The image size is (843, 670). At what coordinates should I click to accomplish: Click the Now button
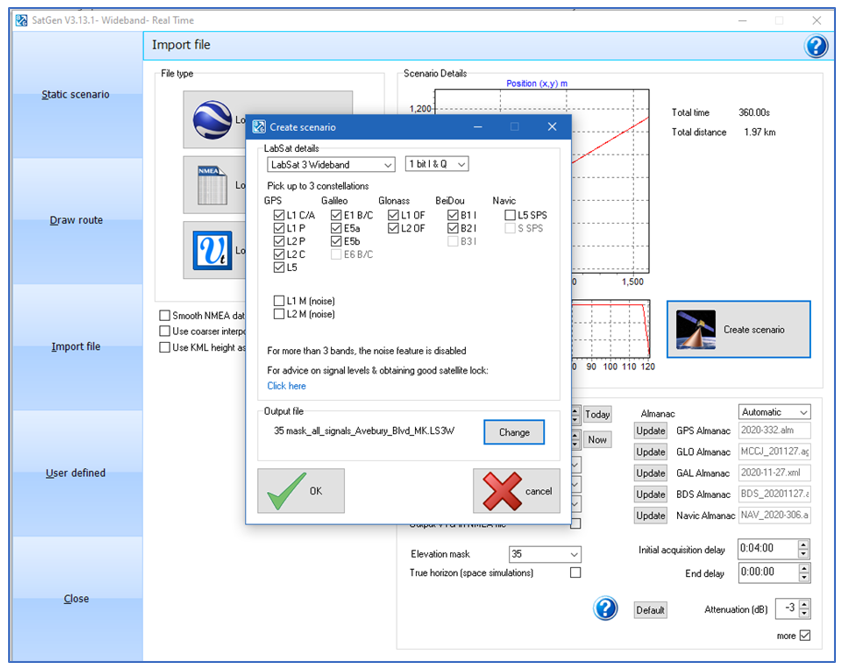point(597,440)
